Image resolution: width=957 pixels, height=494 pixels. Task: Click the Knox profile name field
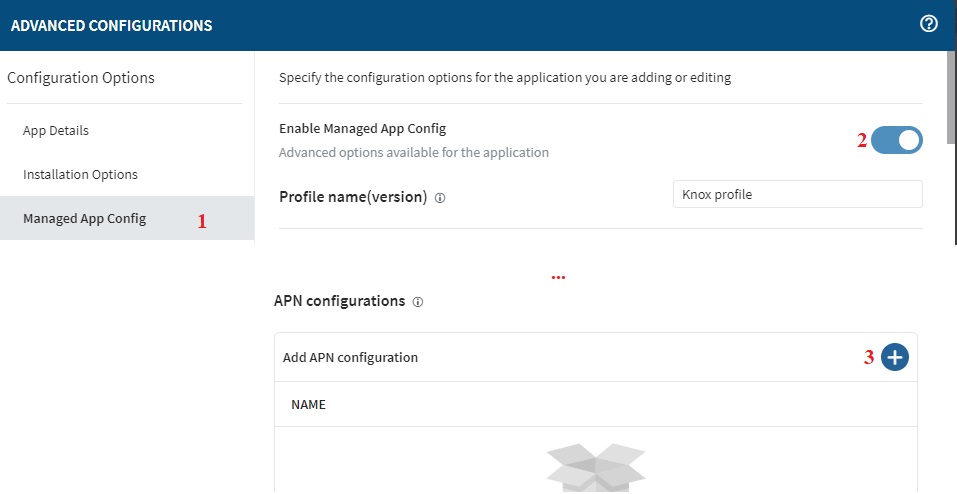[797, 195]
